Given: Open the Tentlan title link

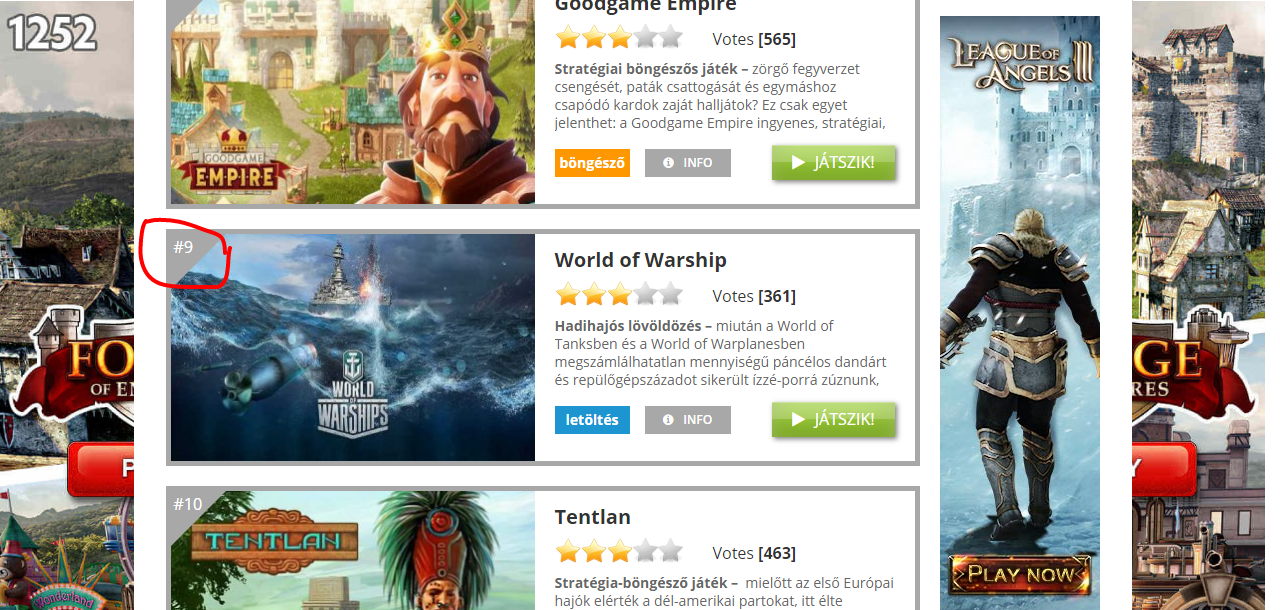Looking at the screenshot, I should [x=592, y=517].
